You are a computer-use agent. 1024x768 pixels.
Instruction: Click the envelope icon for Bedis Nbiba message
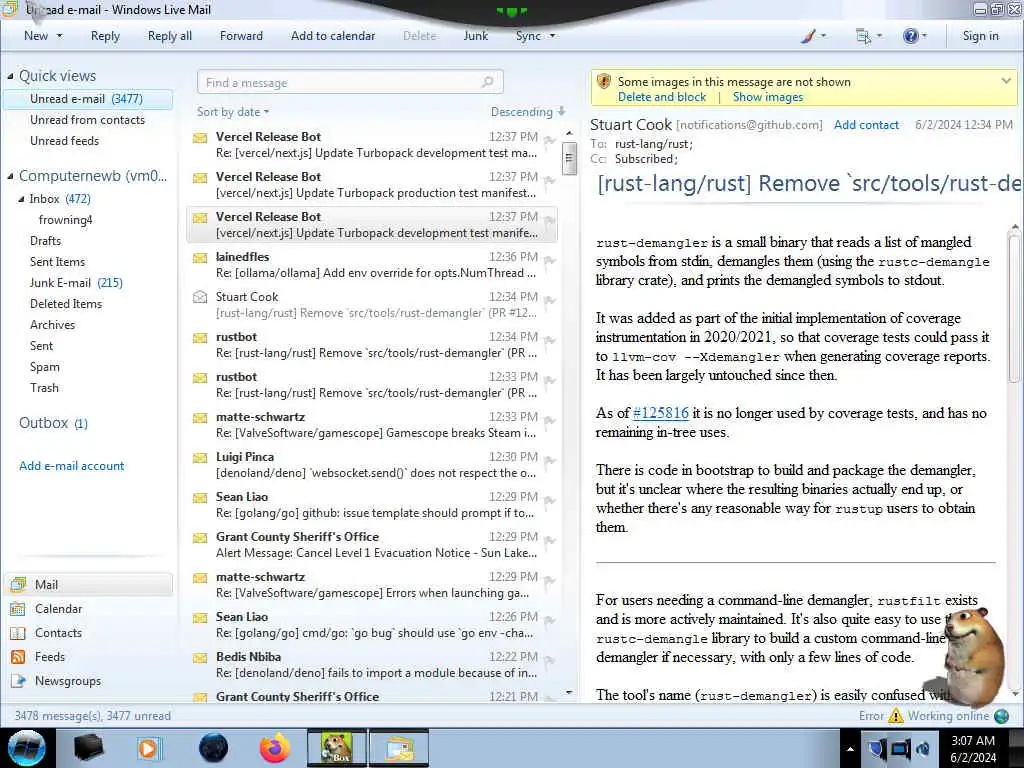[200, 657]
